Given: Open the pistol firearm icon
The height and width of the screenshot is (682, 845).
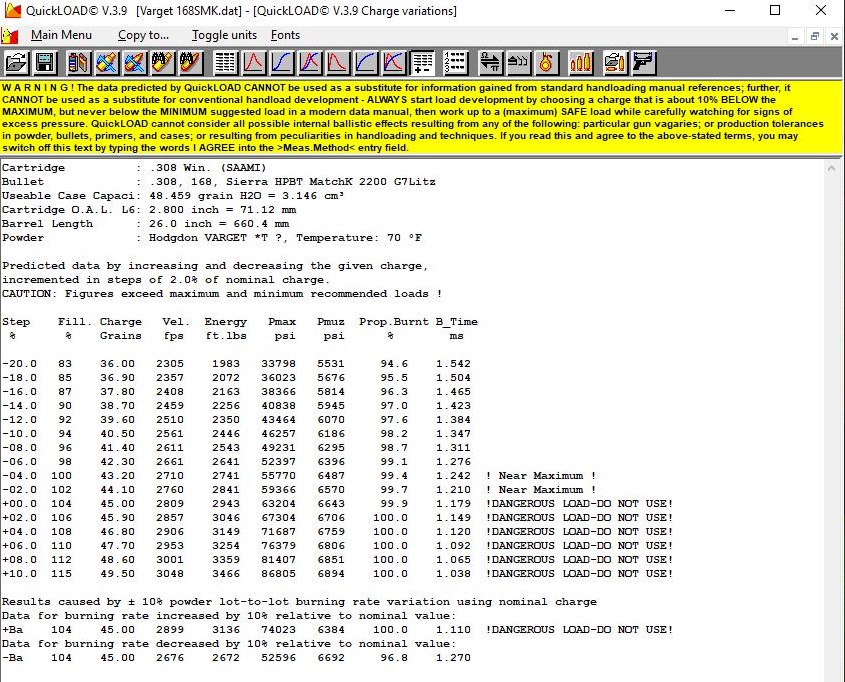Looking at the screenshot, I should tap(642, 63).
